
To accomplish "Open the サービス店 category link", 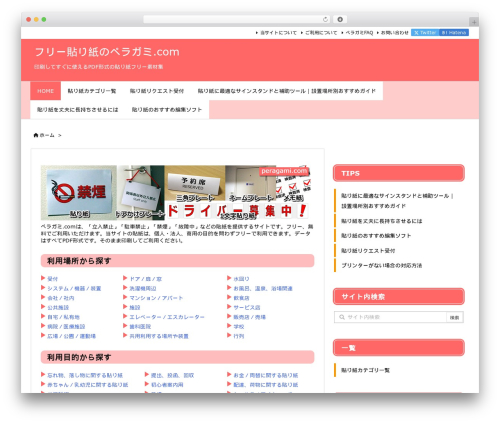I will tap(247, 307).
